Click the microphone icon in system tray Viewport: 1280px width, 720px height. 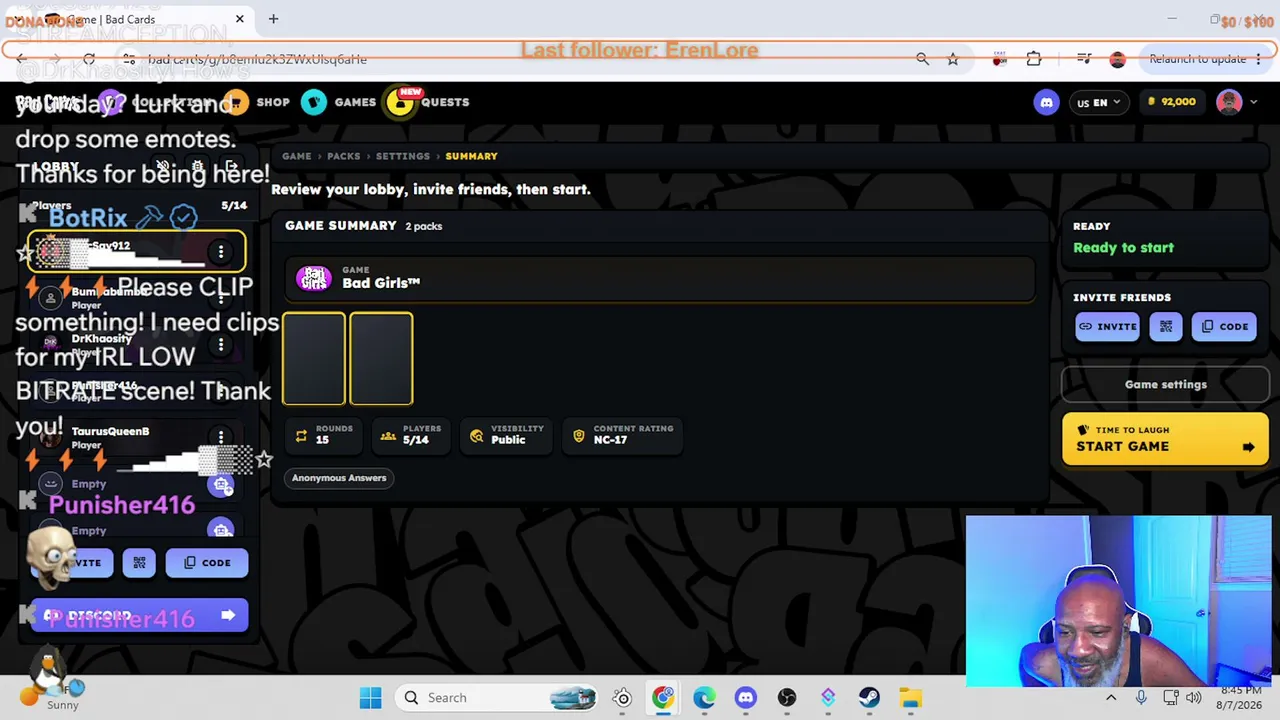pos(1141,698)
